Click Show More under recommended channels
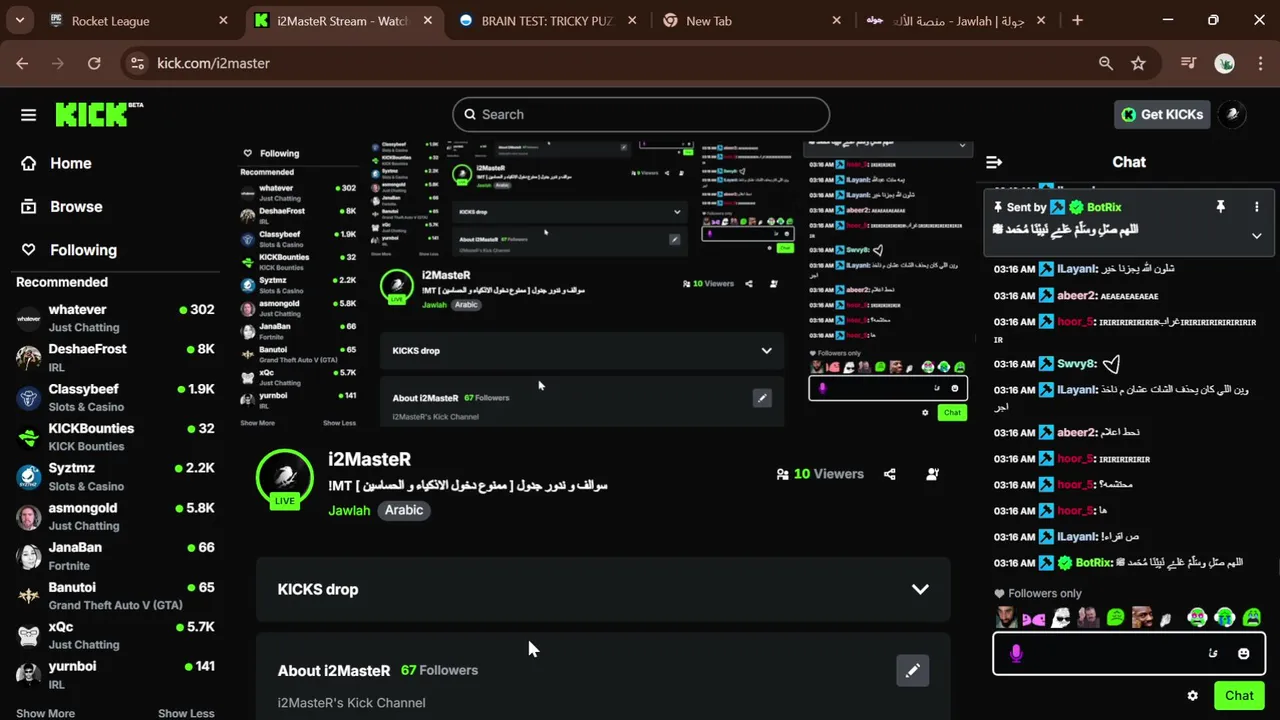The height and width of the screenshot is (720, 1280). tap(45, 713)
